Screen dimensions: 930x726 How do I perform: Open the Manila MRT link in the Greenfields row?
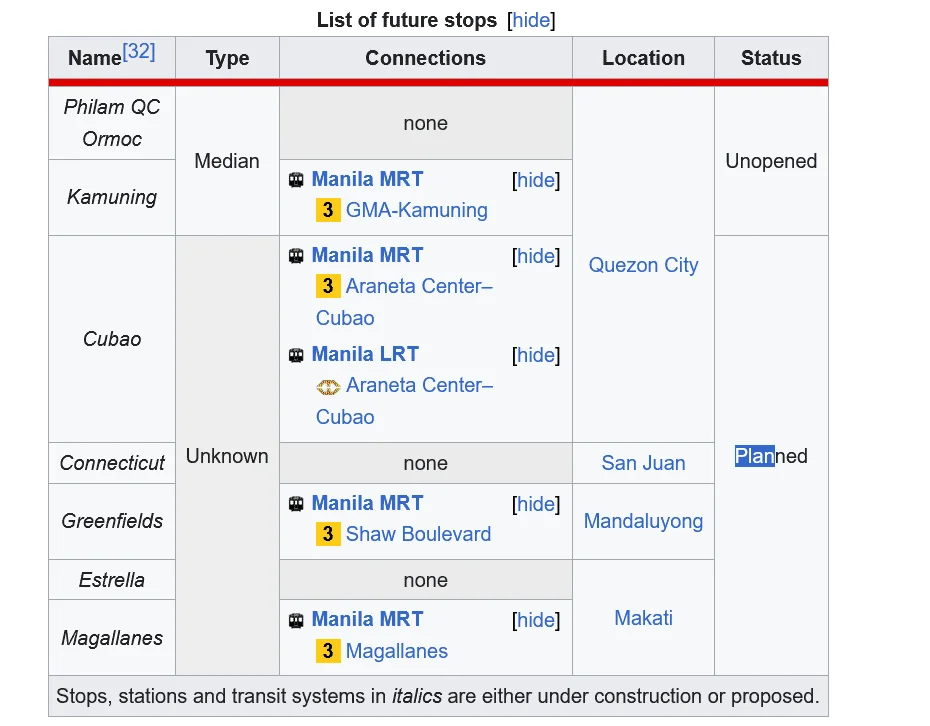(367, 503)
